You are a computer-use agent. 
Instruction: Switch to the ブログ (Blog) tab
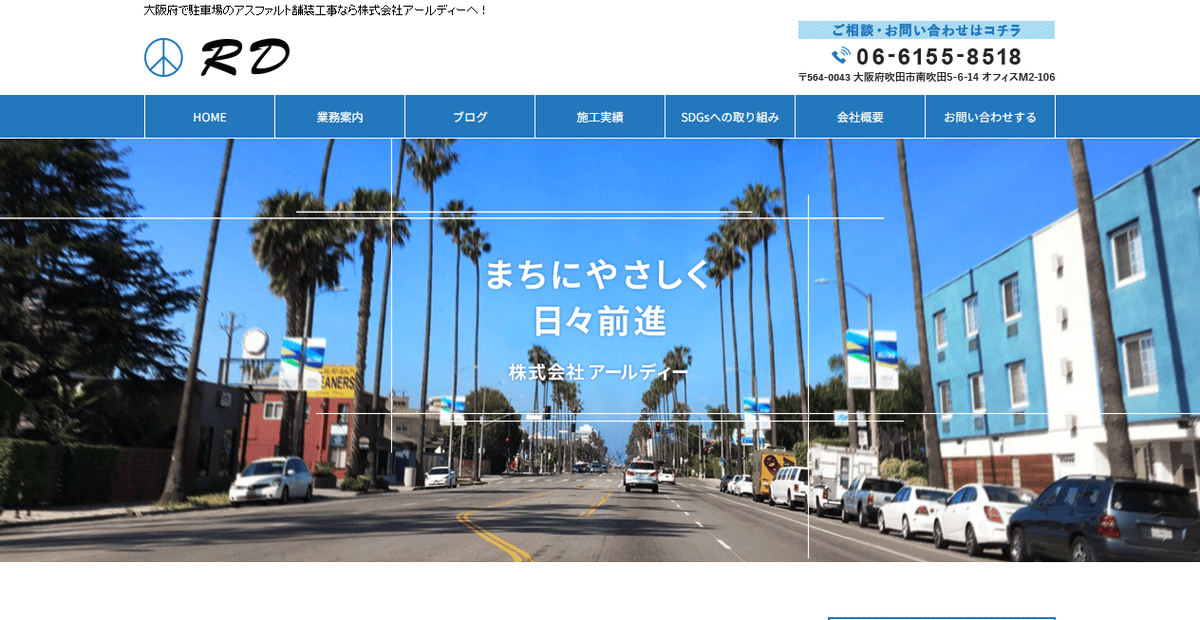pyautogui.click(x=468, y=116)
